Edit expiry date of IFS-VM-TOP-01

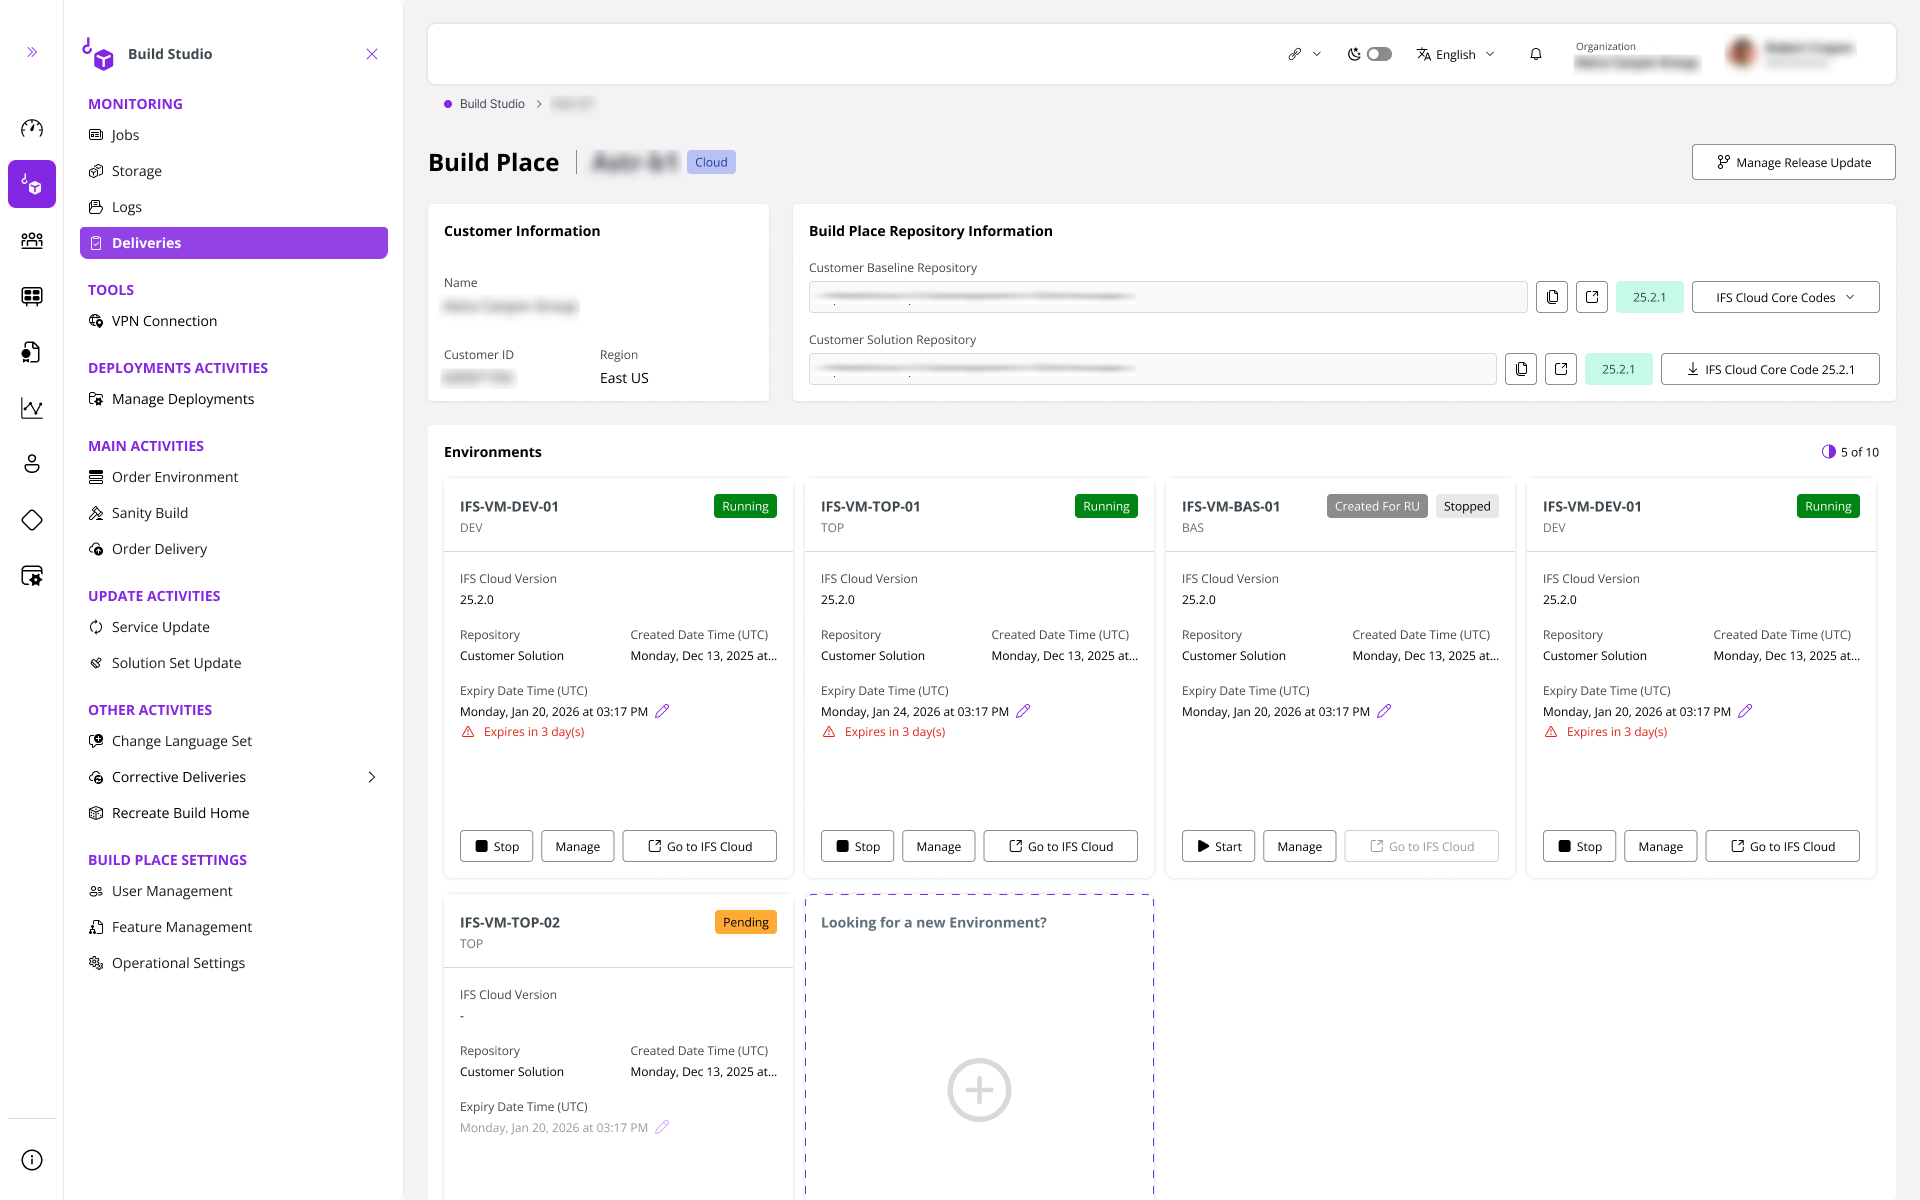pyautogui.click(x=1023, y=711)
